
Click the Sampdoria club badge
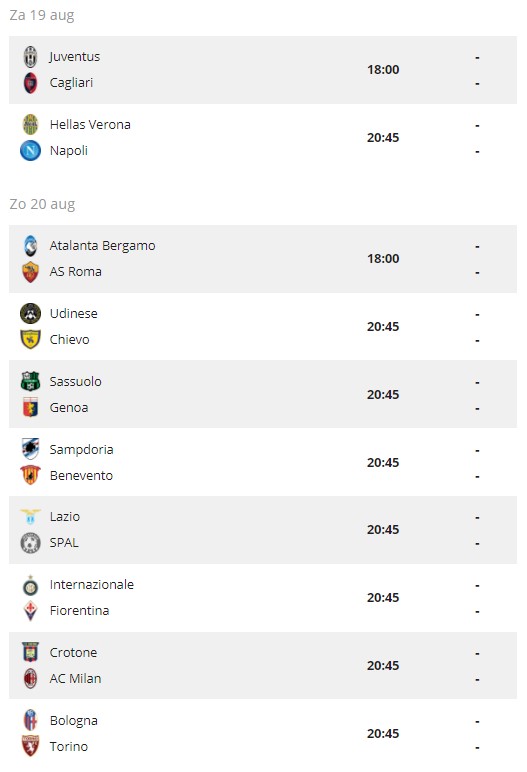tap(31, 450)
